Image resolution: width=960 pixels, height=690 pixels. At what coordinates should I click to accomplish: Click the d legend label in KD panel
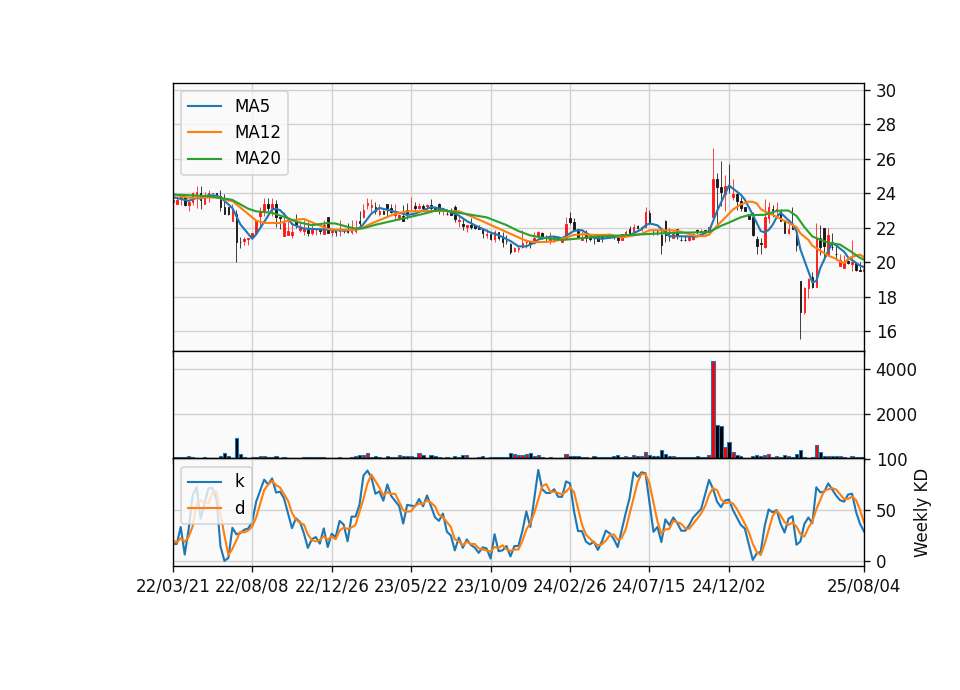[x=239, y=508]
